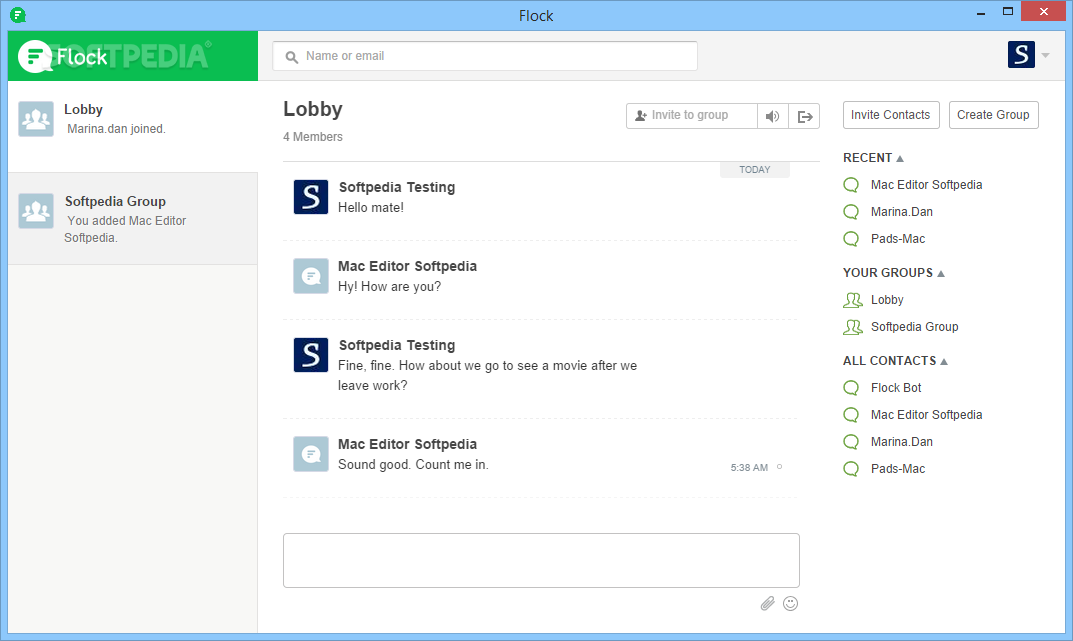Open the user profile avatar at top right
Screen dimensions: 1073x641
1021,55
